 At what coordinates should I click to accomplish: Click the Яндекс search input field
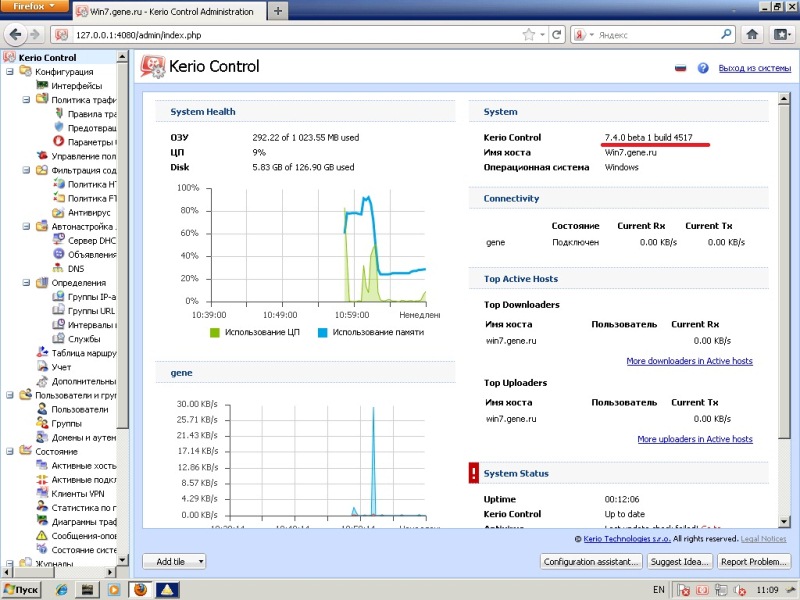point(658,35)
